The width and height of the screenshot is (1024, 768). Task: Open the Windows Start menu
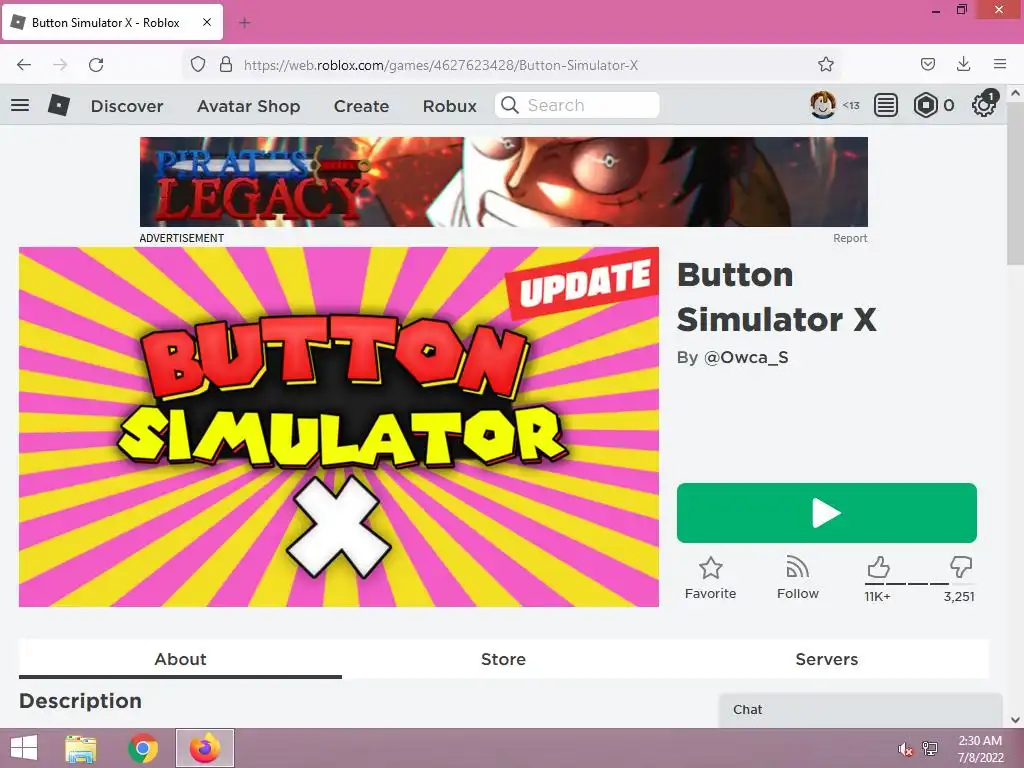coord(24,748)
